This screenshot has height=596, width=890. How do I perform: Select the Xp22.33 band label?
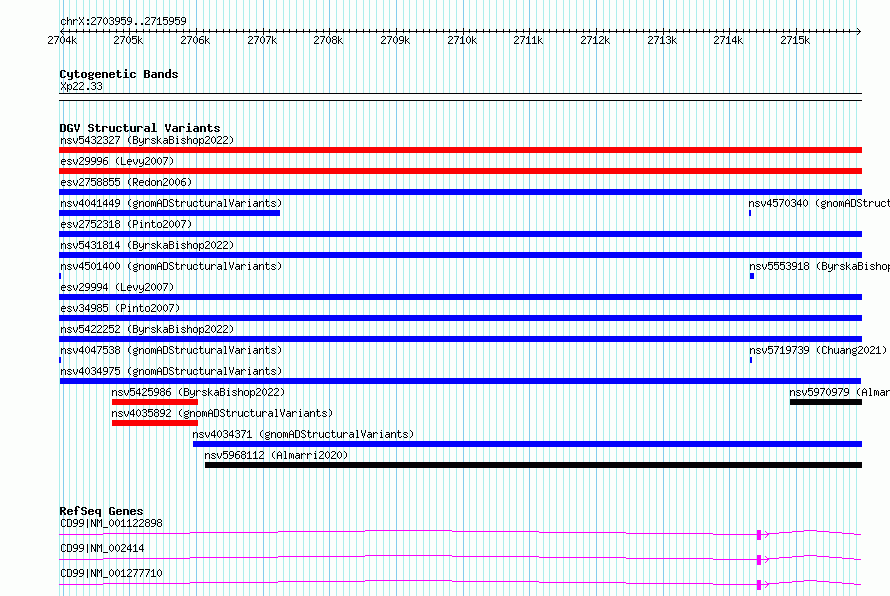click(81, 87)
